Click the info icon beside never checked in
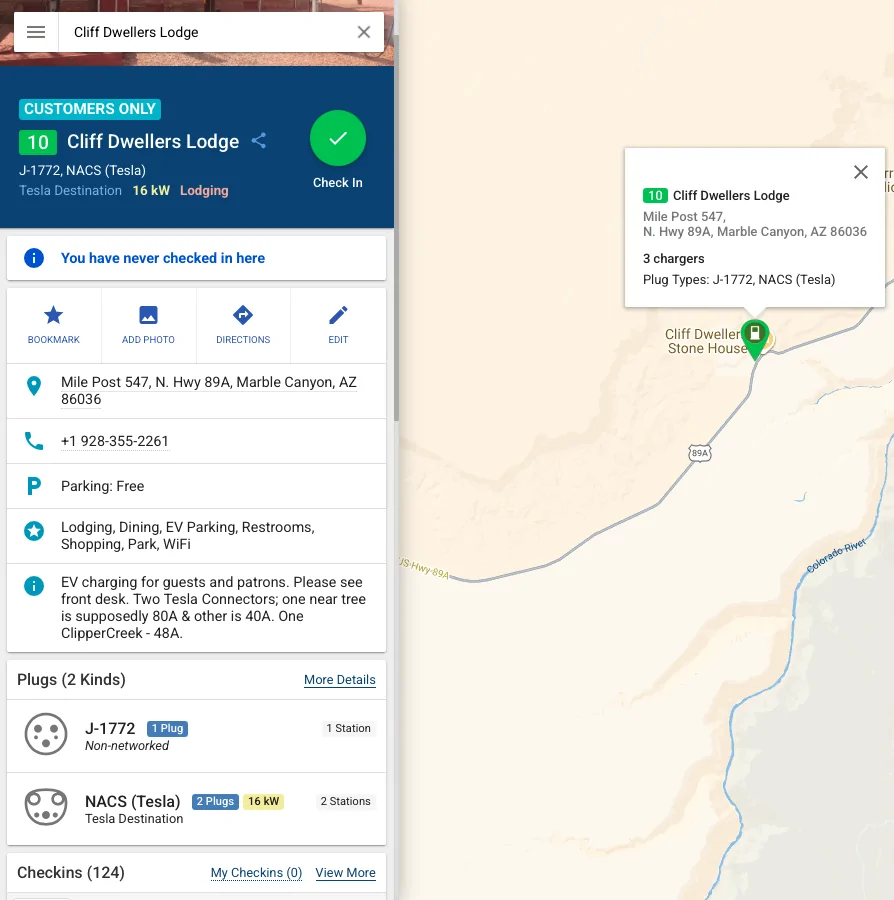 pyautogui.click(x=34, y=258)
